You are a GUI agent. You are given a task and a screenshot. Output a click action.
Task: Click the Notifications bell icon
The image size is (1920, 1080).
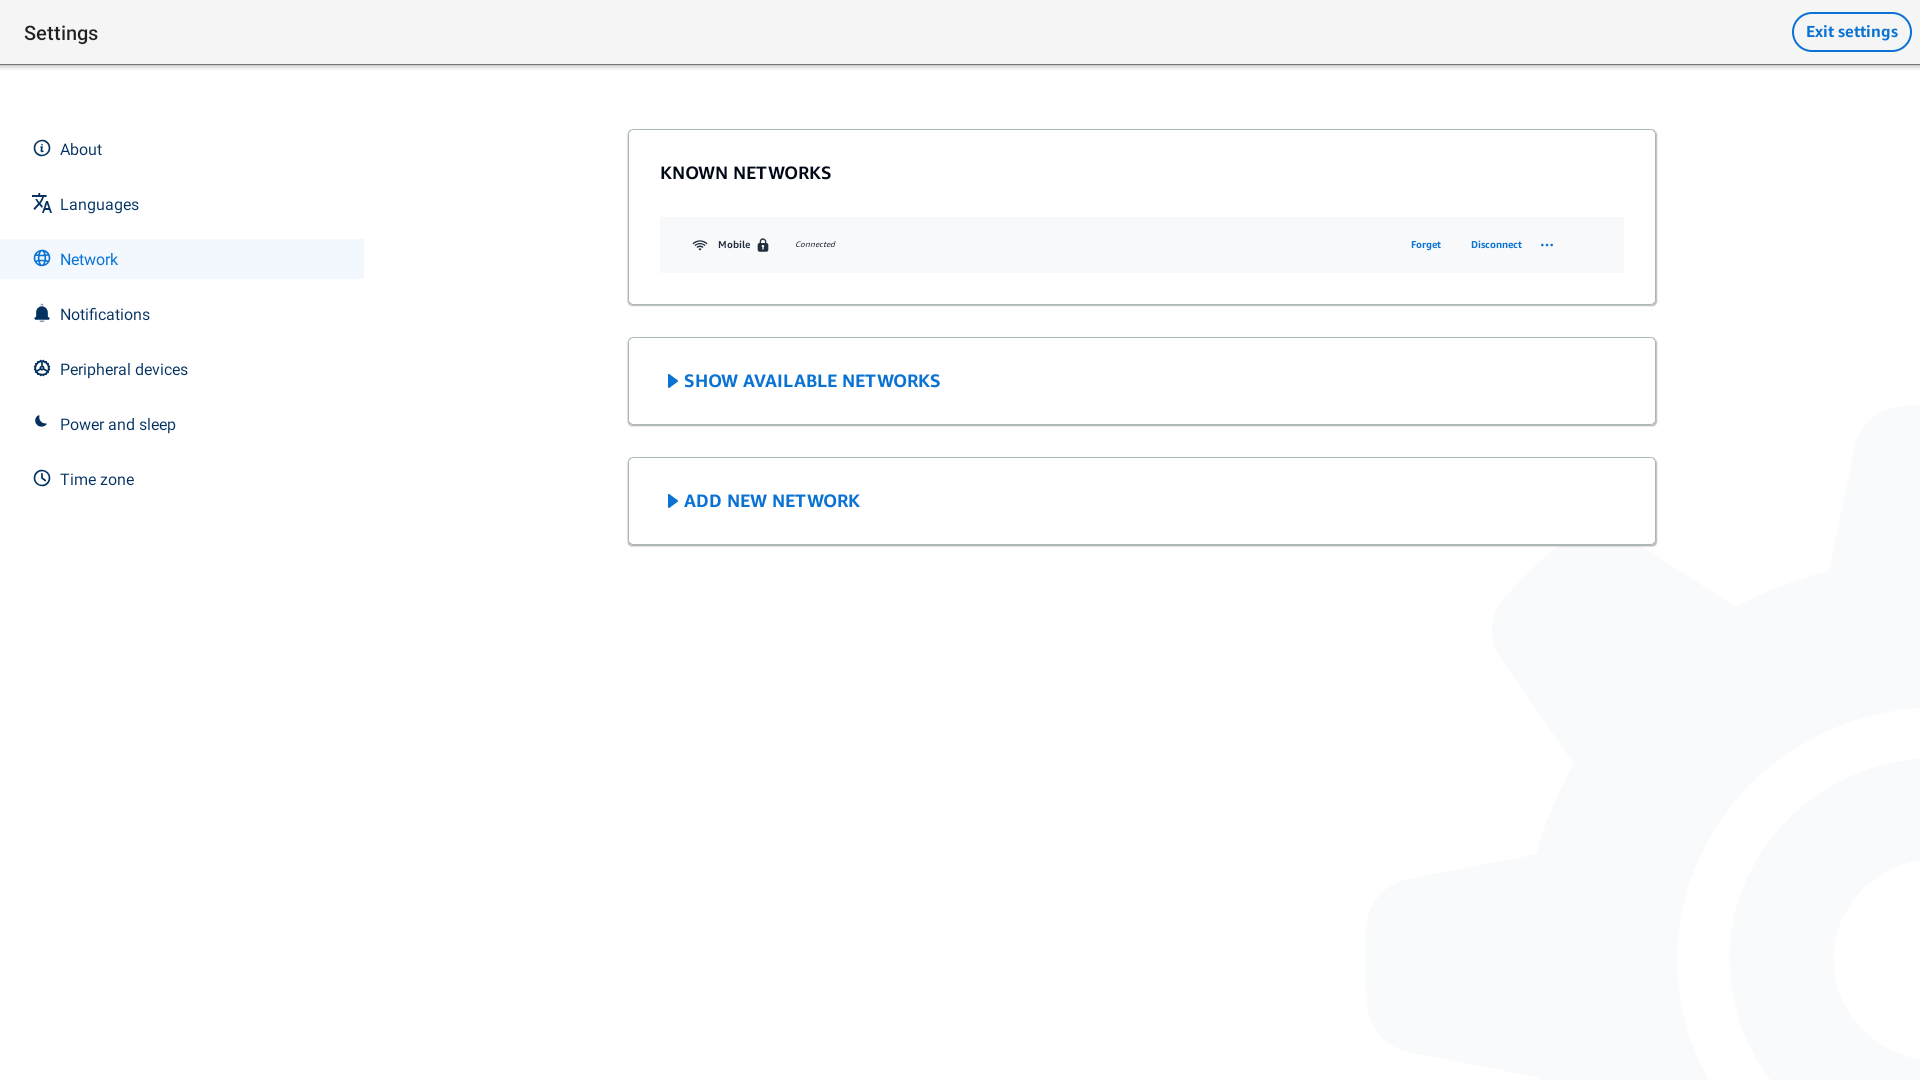click(42, 313)
